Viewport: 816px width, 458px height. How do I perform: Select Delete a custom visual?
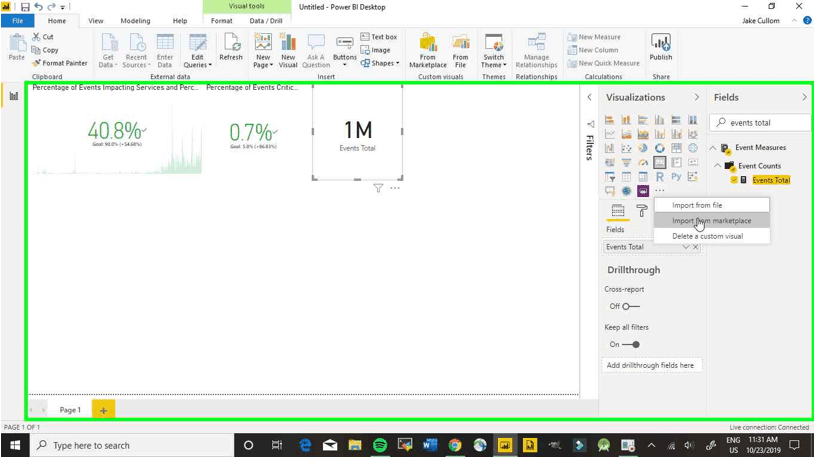[711, 236]
